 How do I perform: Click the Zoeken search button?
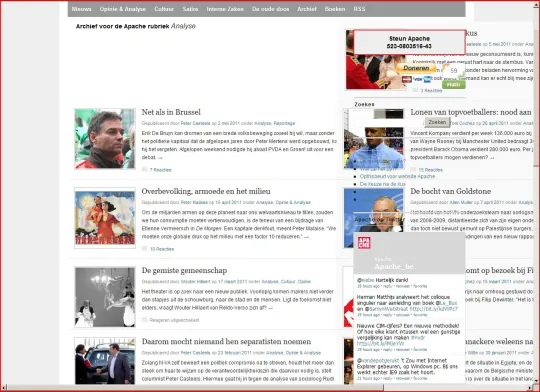pyautogui.click(x=437, y=122)
